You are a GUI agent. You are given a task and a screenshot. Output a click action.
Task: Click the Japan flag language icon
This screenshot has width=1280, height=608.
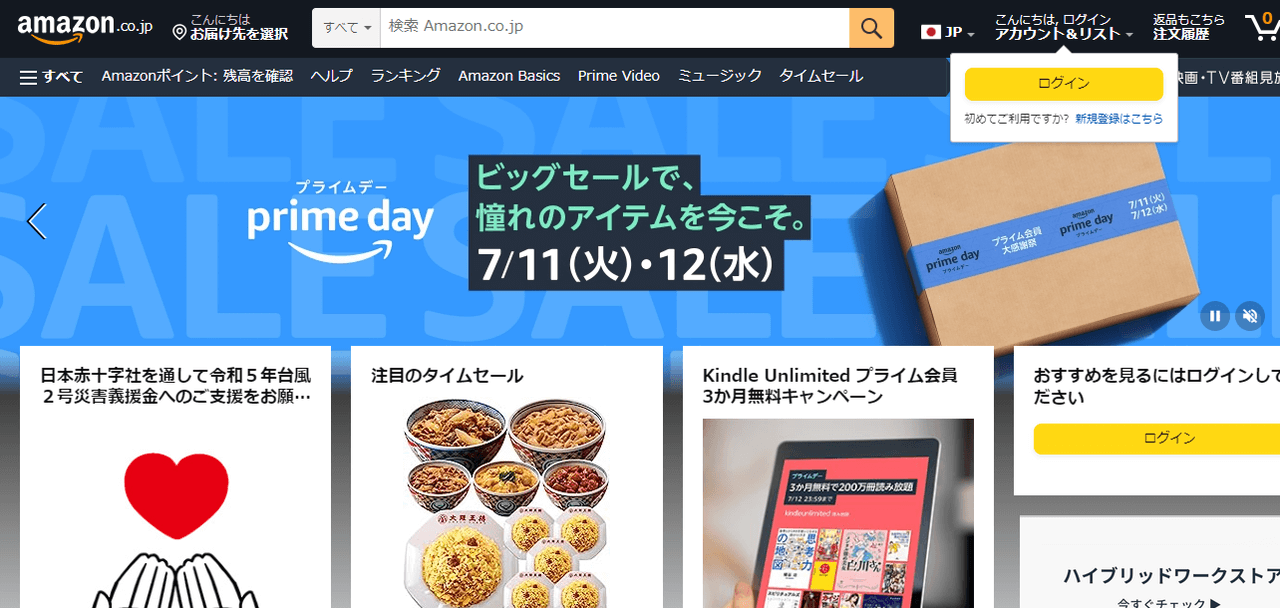[931, 33]
